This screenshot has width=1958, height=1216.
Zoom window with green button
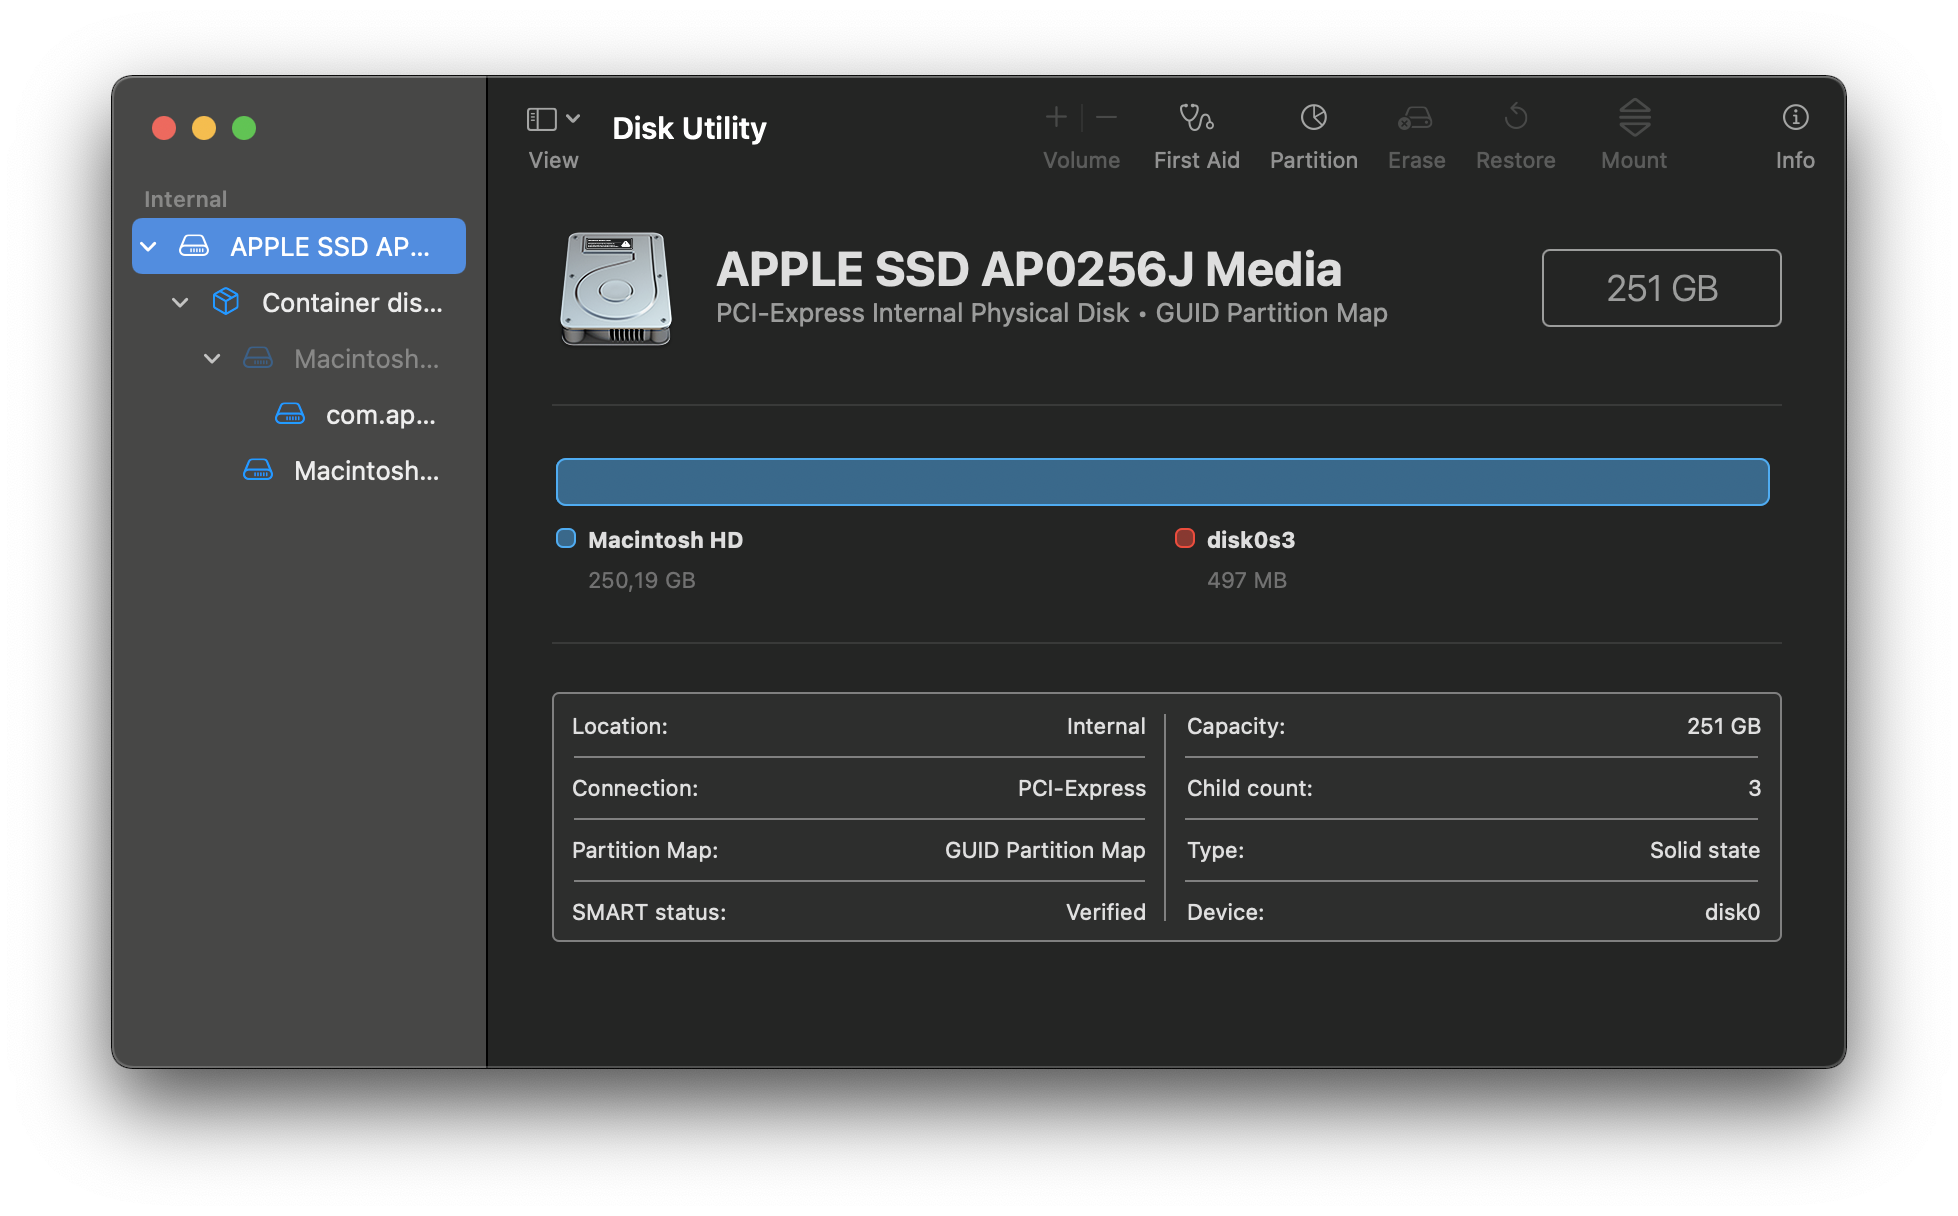click(x=244, y=128)
